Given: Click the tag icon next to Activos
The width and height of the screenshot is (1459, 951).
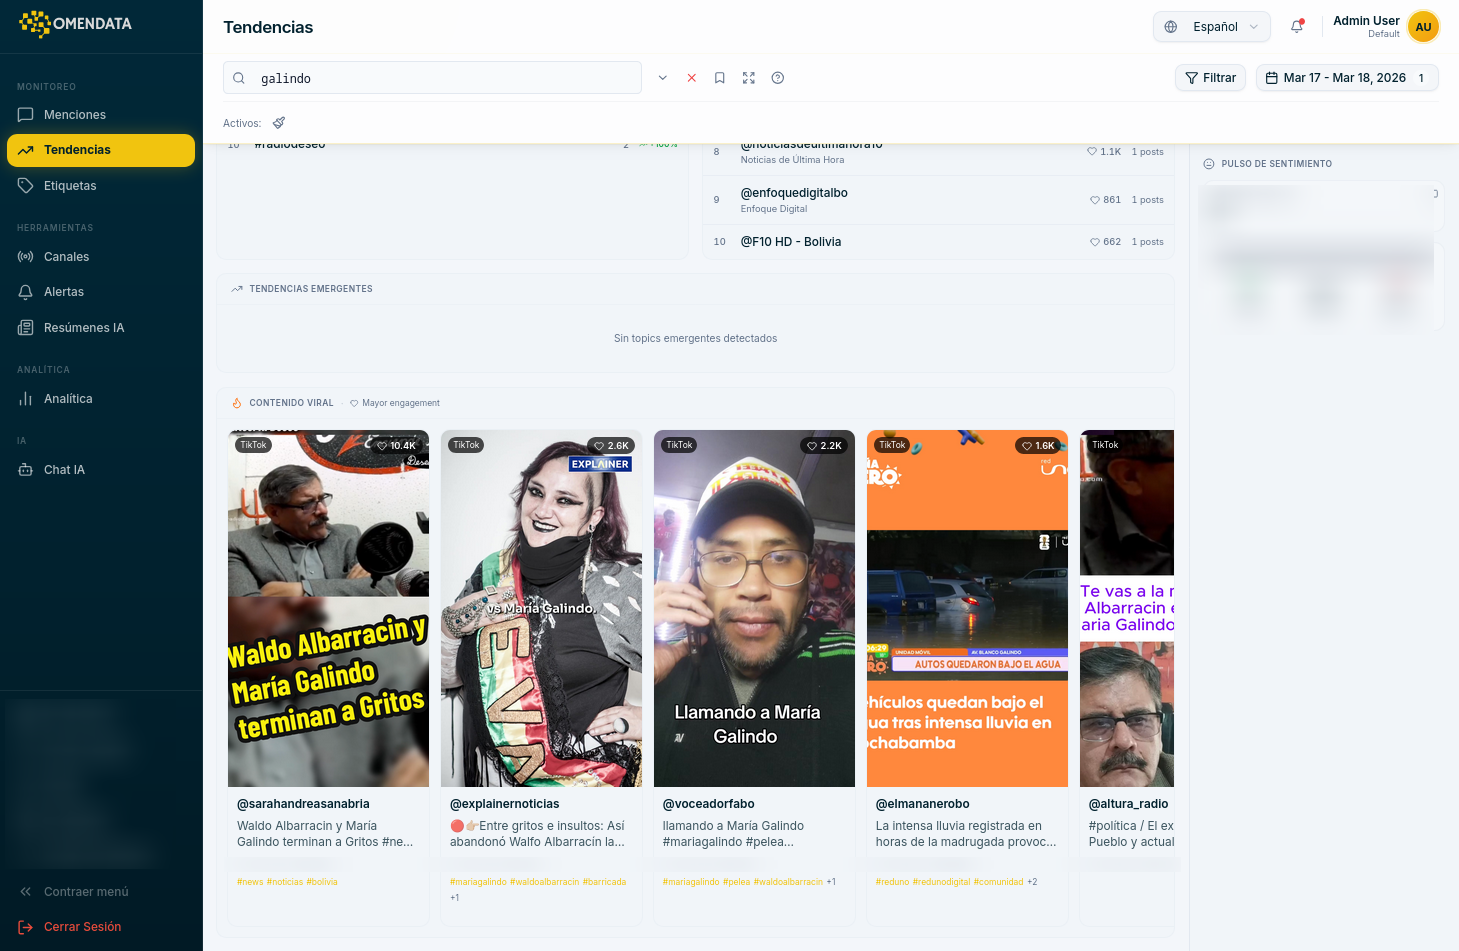Looking at the screenshot, I should coord(278,122).
